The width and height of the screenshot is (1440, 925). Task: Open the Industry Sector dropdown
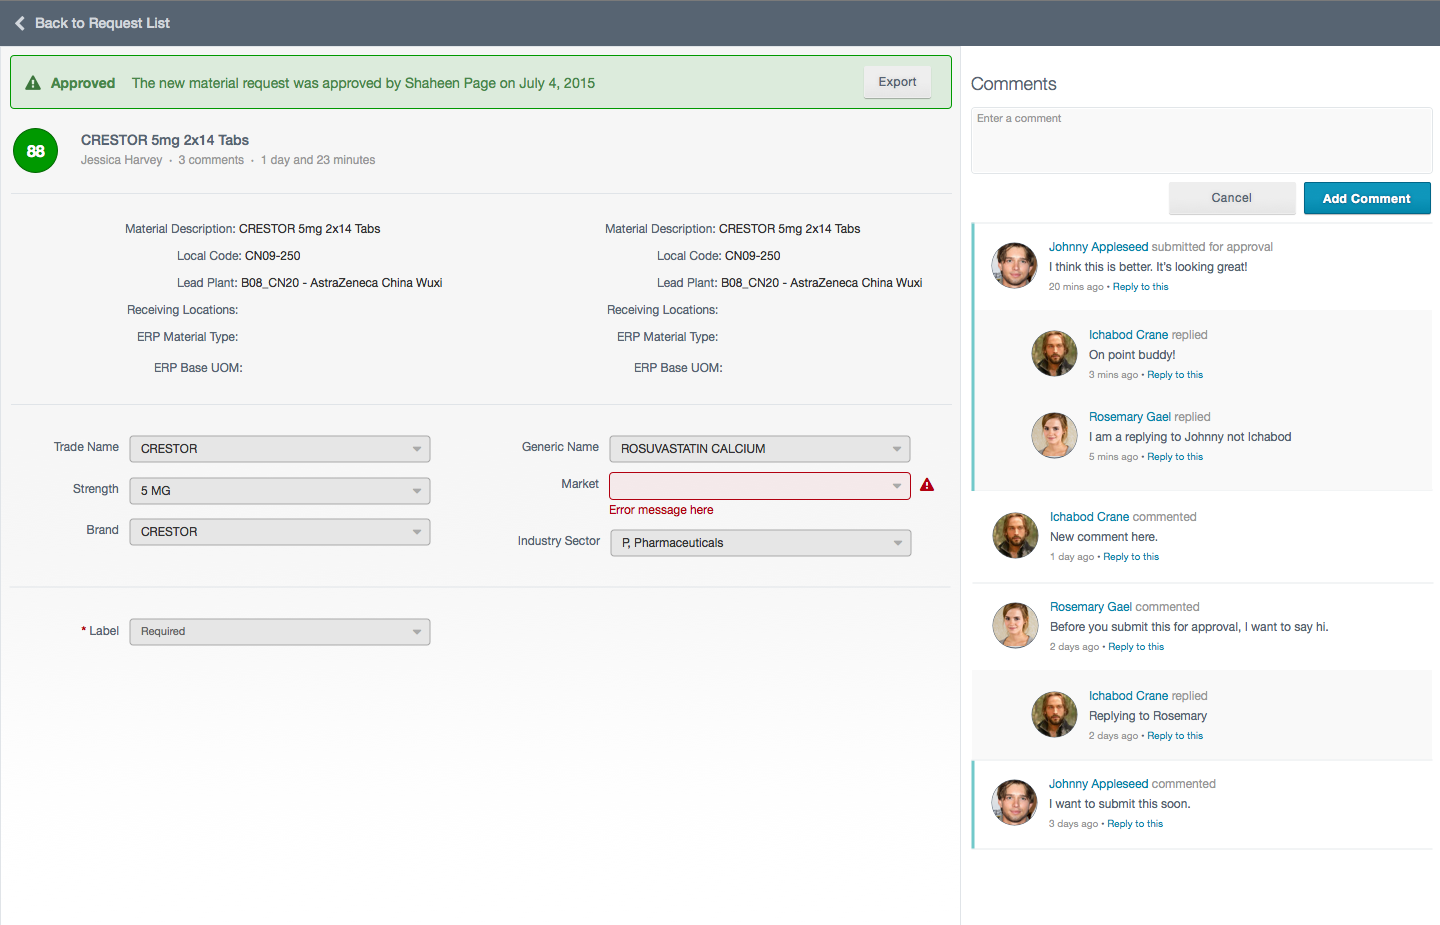click(760, 543)
